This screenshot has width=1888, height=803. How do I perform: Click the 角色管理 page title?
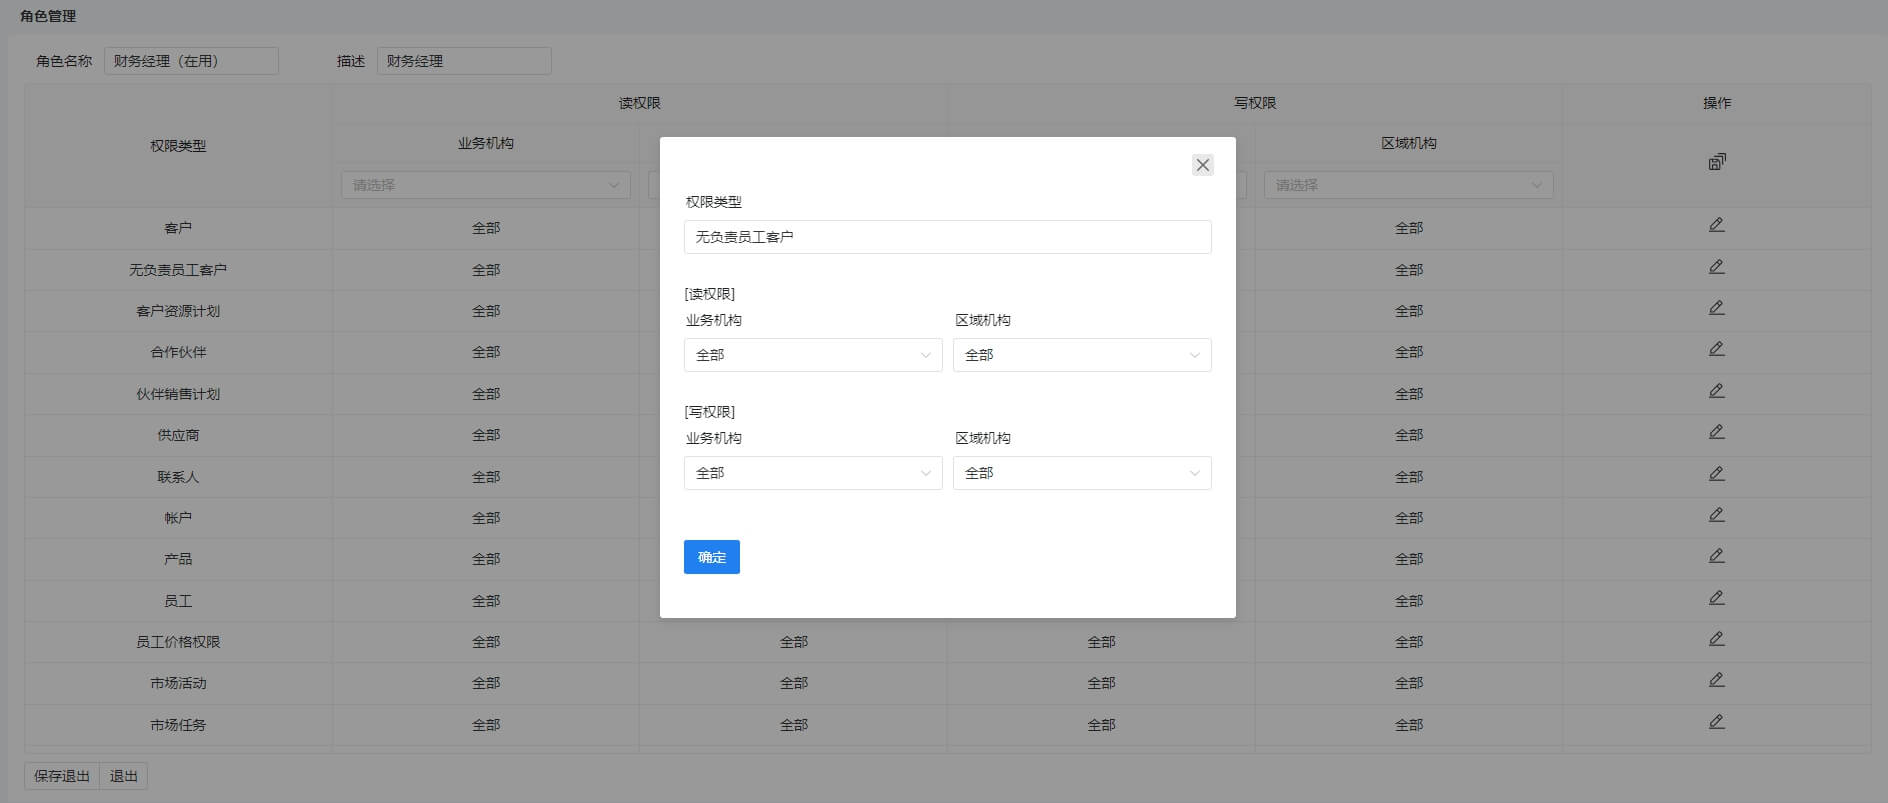tap(48, 16)
